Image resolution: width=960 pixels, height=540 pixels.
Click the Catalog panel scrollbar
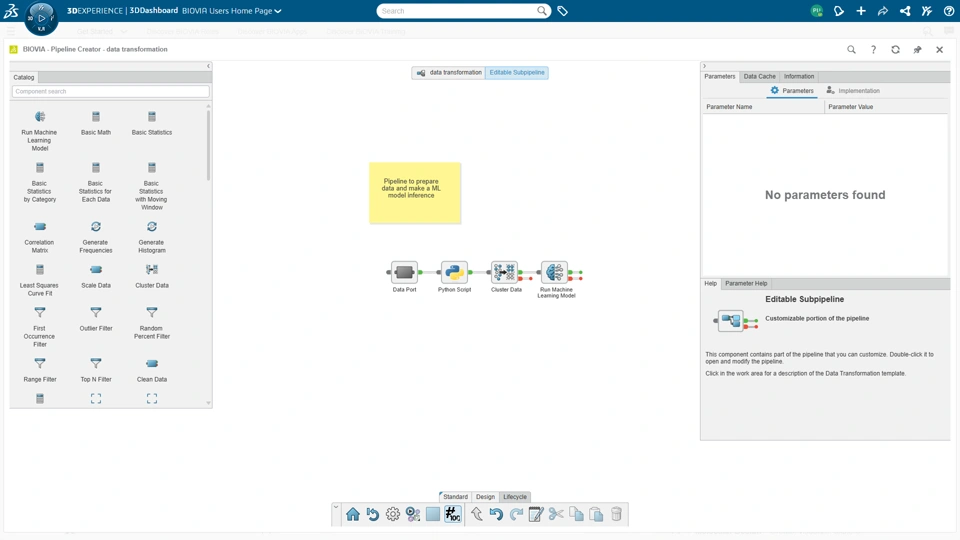[208, 144]
